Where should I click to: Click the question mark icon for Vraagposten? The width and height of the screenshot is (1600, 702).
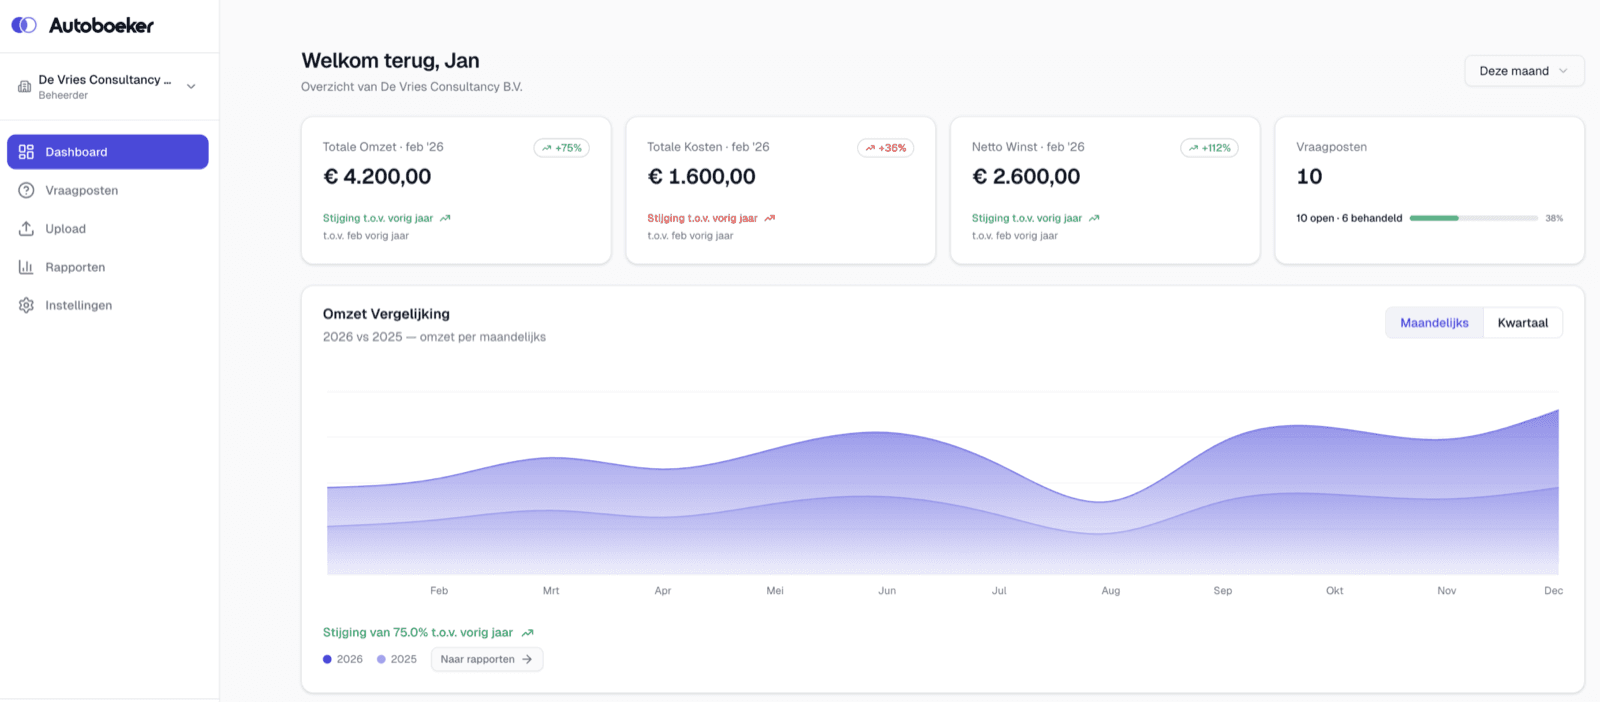(26, 190)
